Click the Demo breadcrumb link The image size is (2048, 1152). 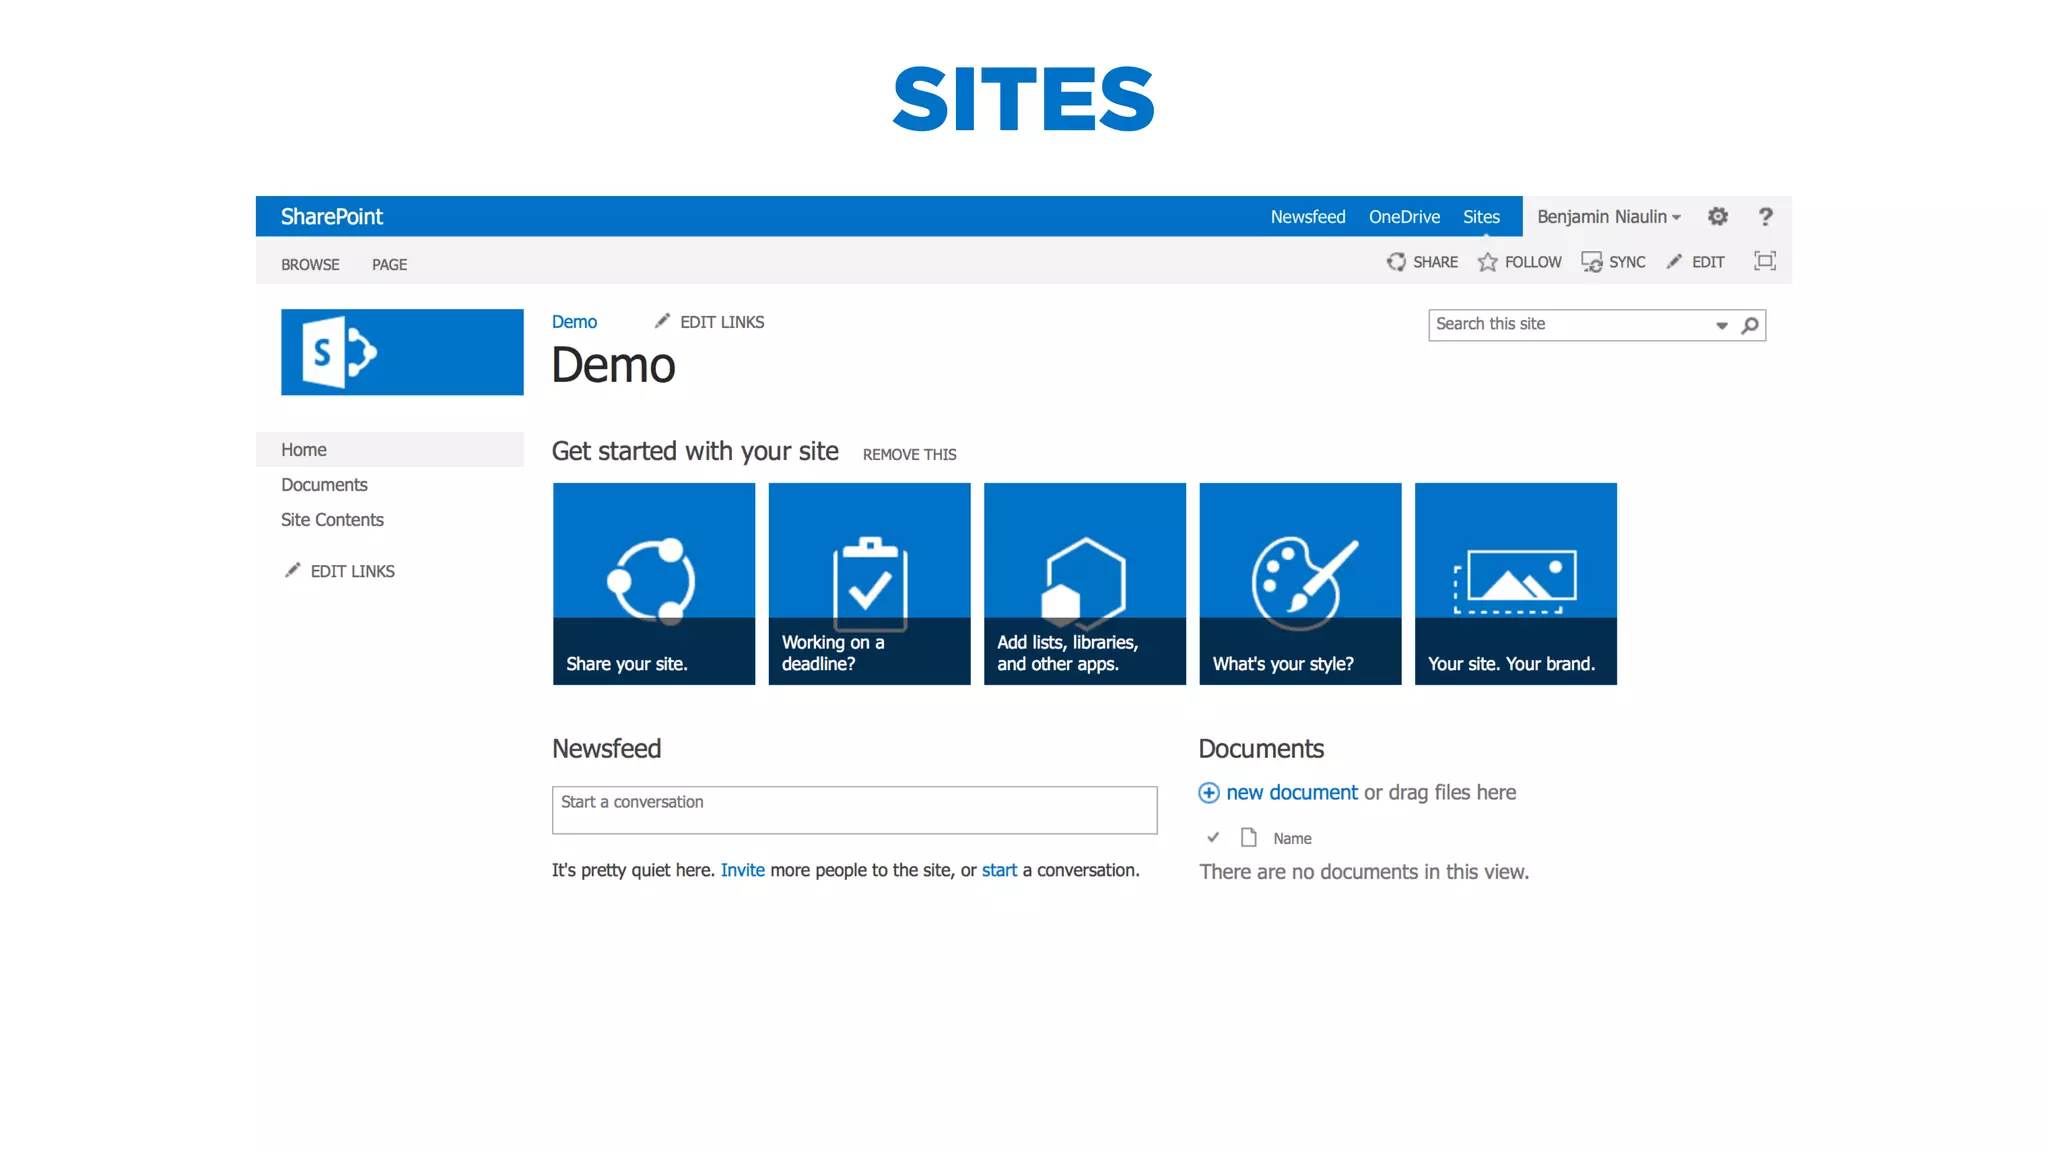[x=574, y=322]
